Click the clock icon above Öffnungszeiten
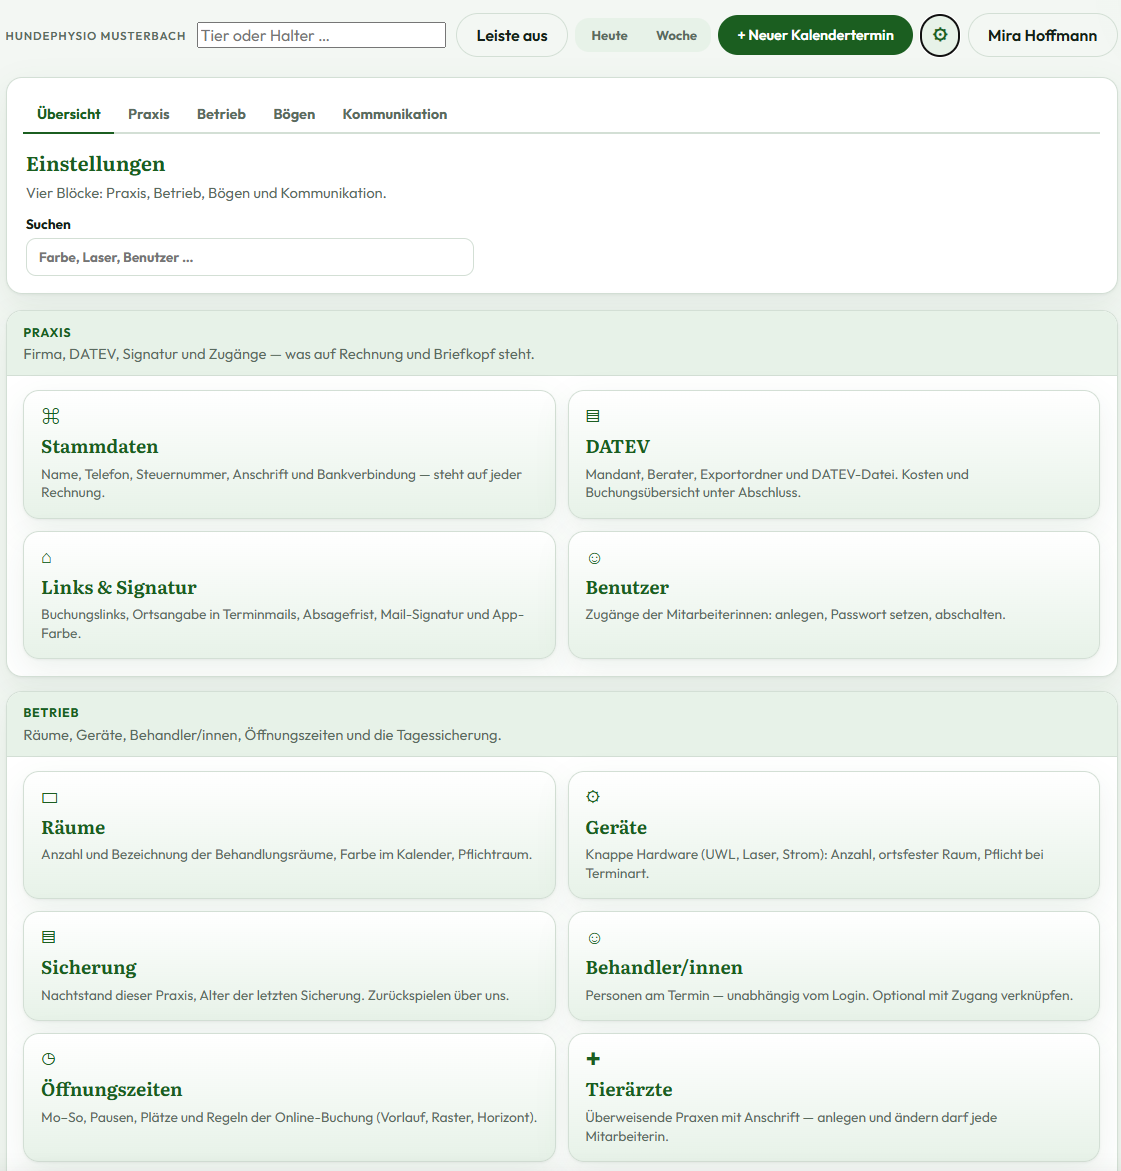This screenshot has width=1121, height=1171. pos(49,1059)
